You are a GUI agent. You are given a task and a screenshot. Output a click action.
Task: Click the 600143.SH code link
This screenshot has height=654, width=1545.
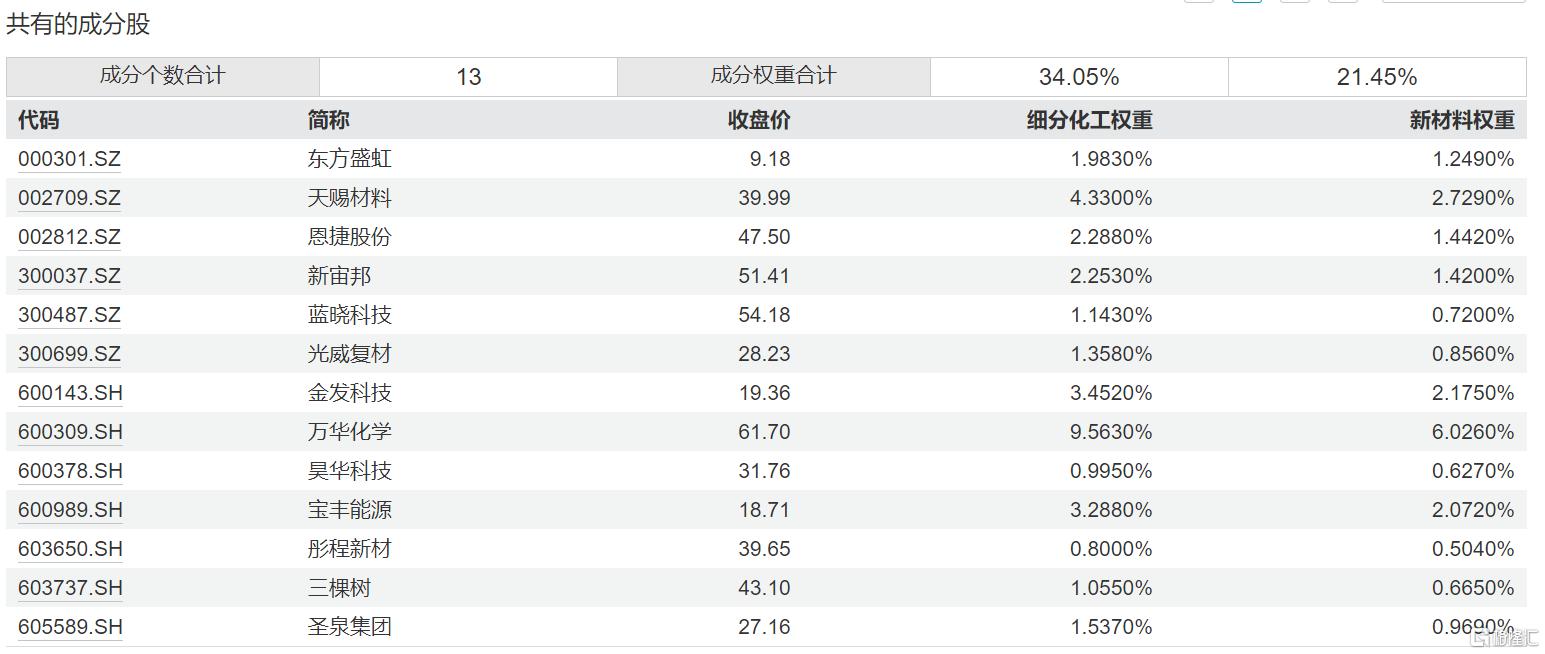(70, 393)
